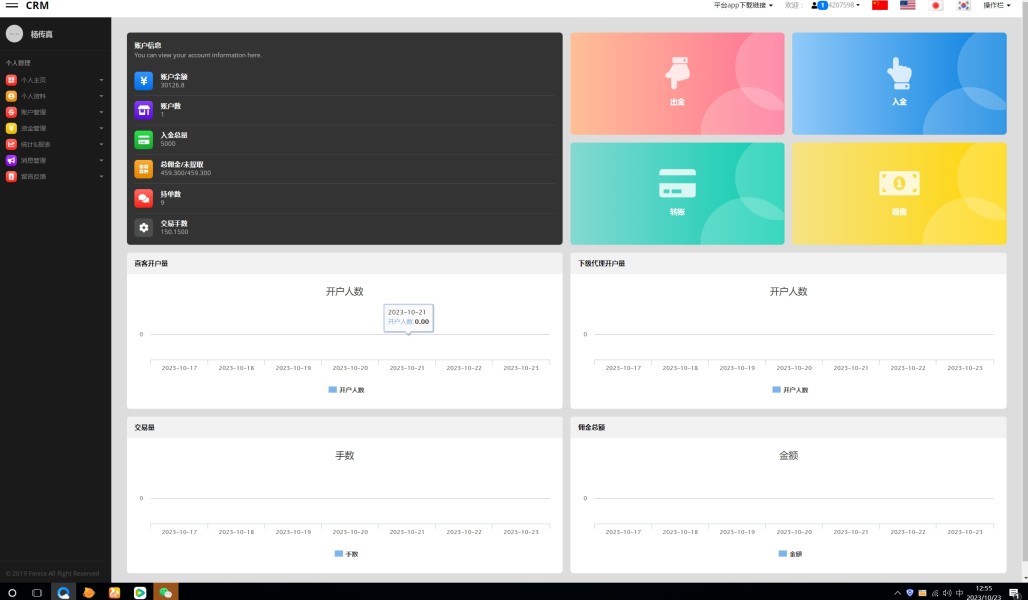Switch language with the China flag
Image resolution: width=1028 pixels, height=600 pixels.
point(880,5)
